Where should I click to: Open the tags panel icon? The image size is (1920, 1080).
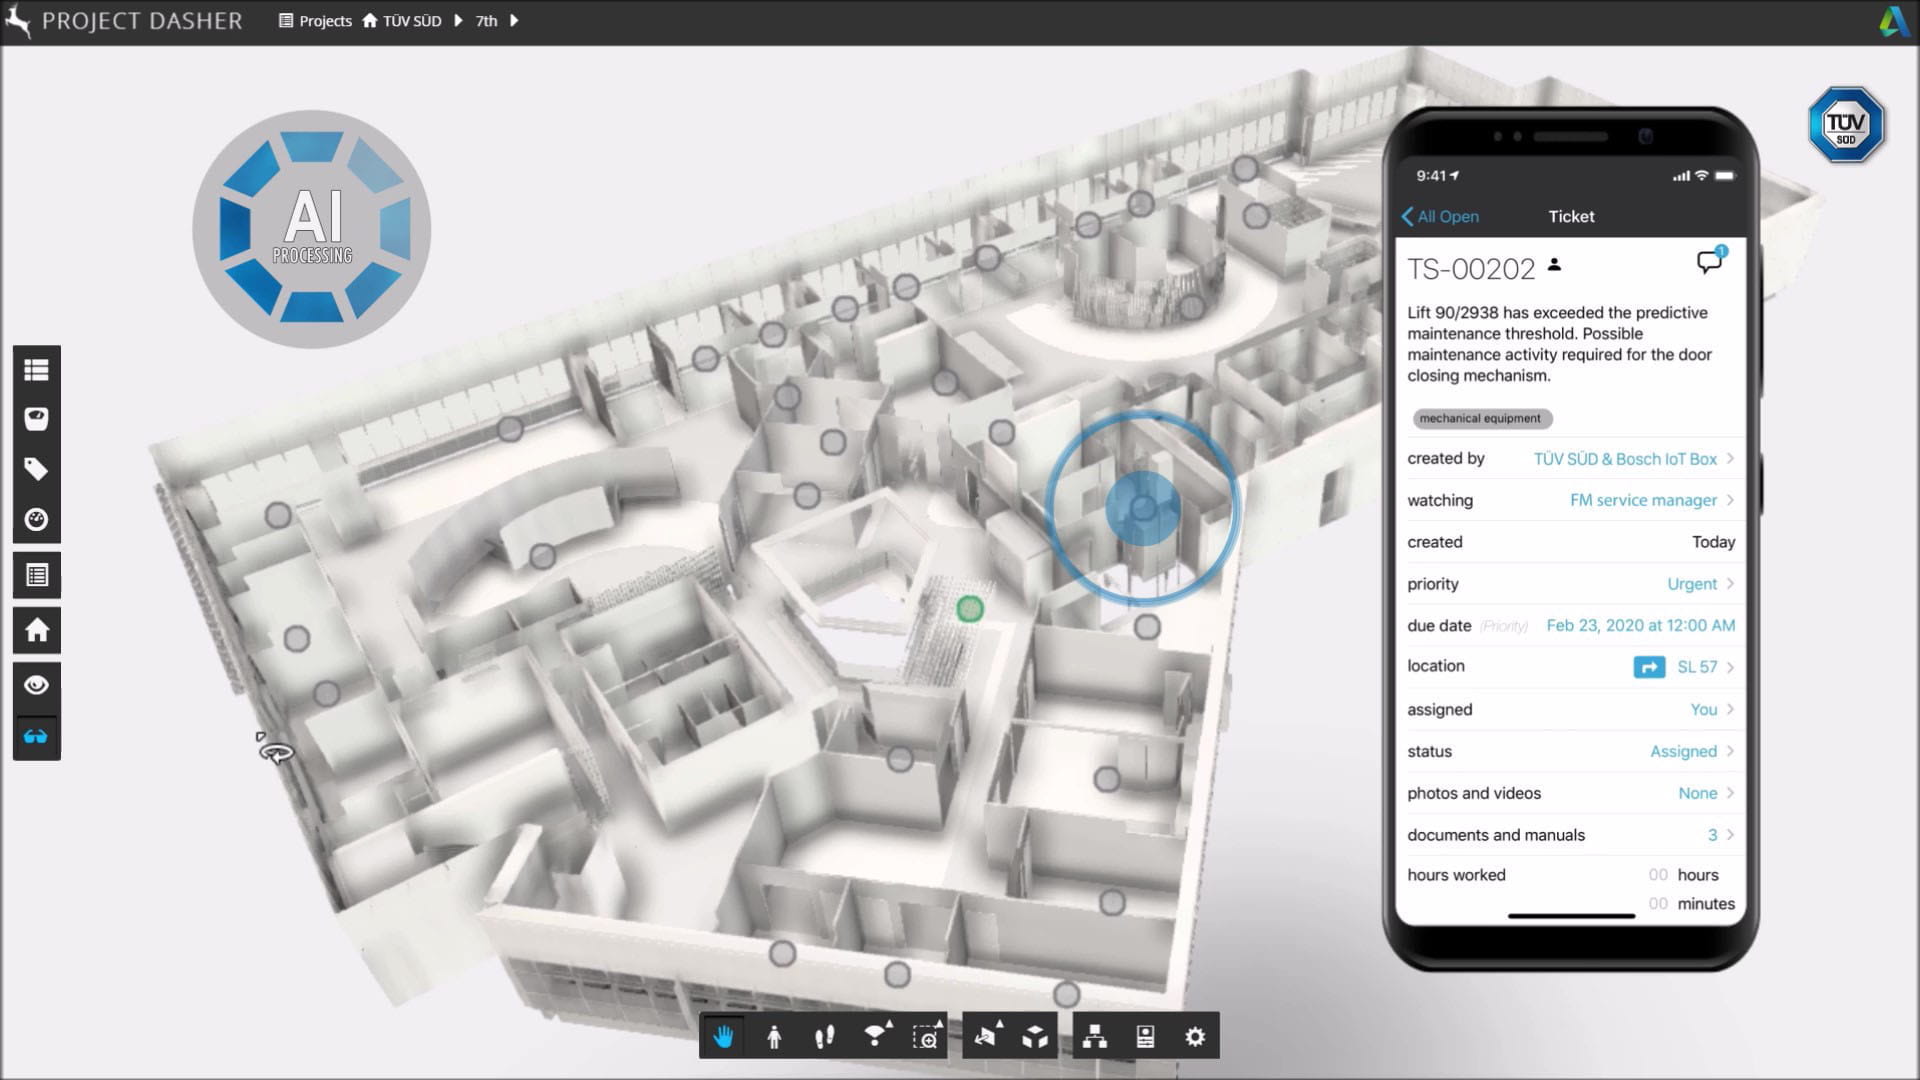37,469
